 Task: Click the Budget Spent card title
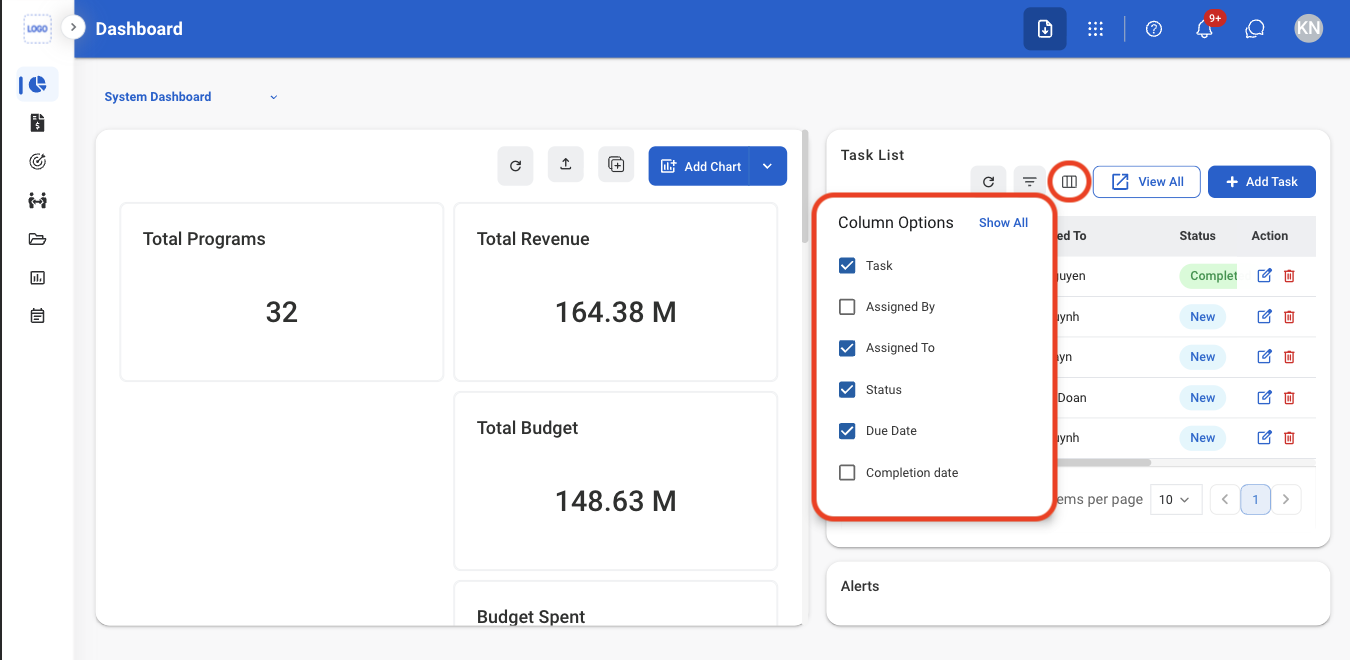pos(531,617)
